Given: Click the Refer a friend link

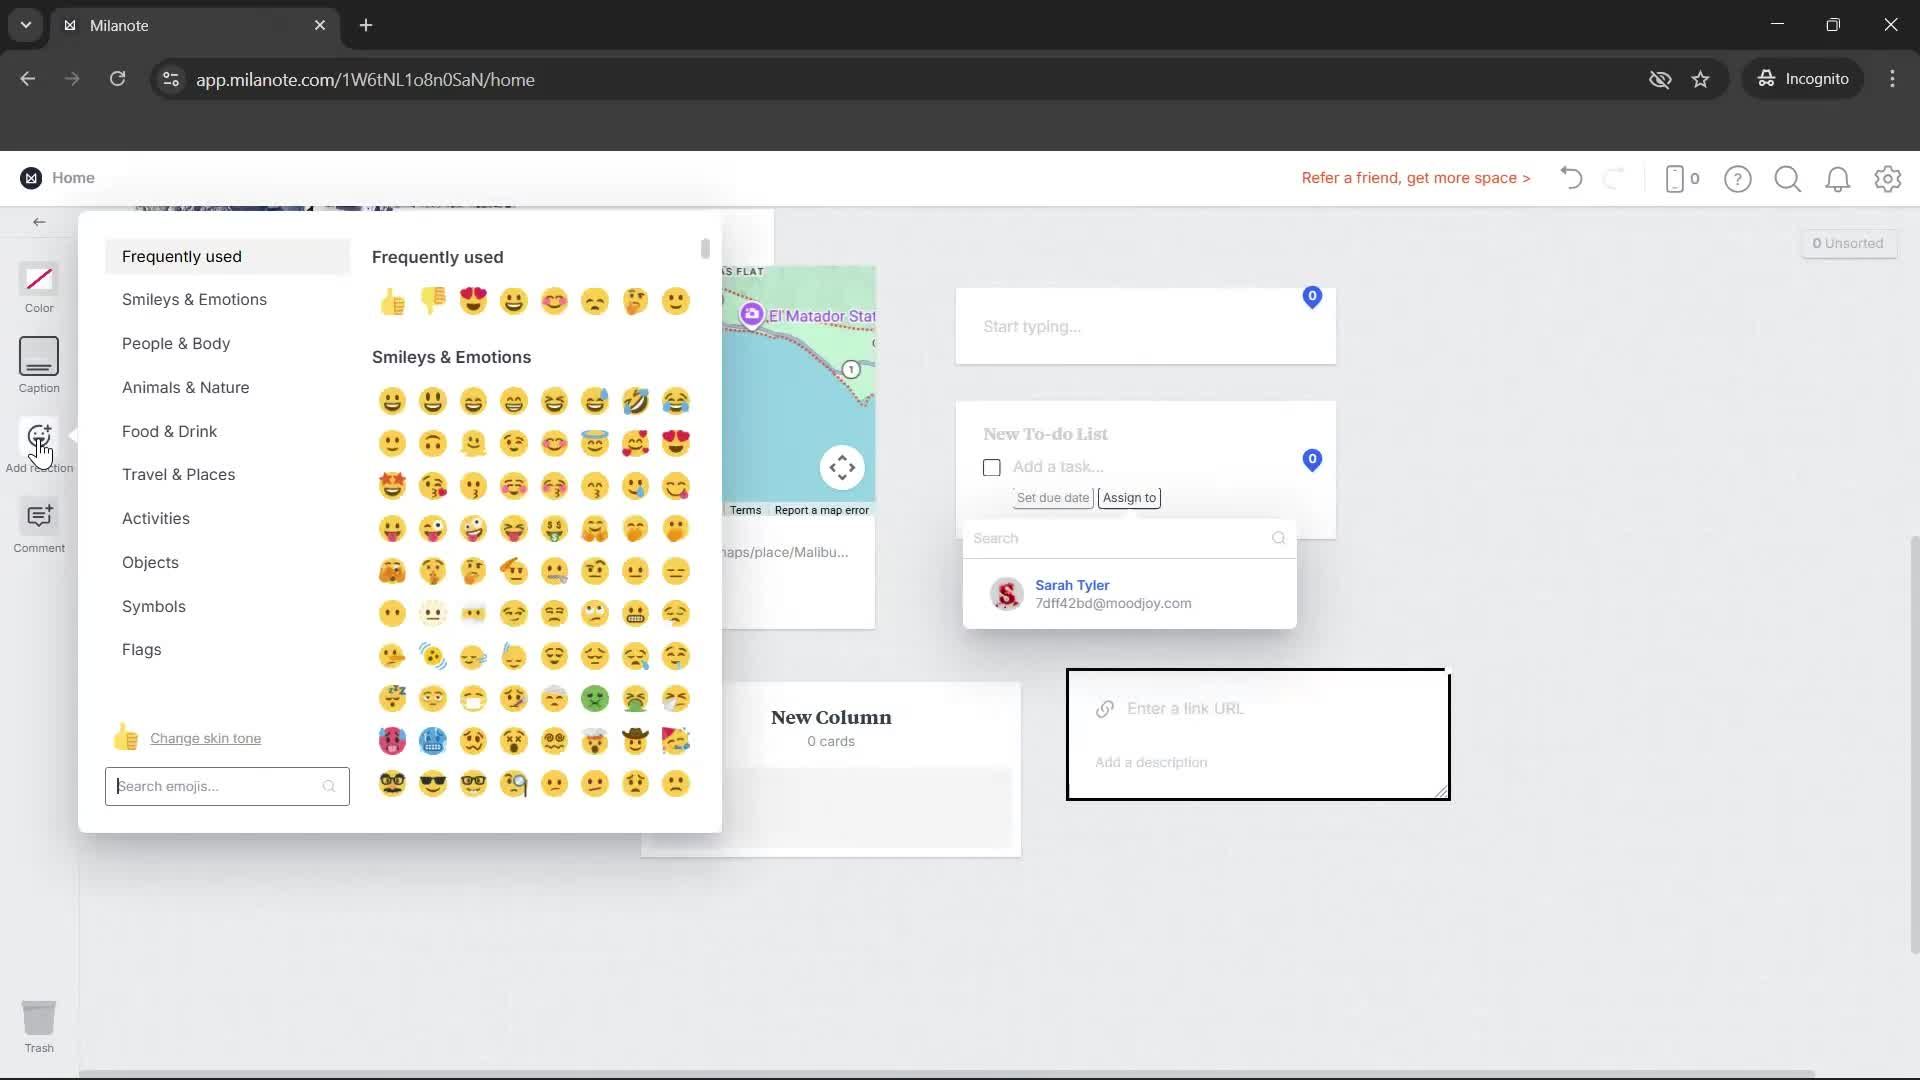Looking at the screenshot, I should click(x=1415, y=178).
